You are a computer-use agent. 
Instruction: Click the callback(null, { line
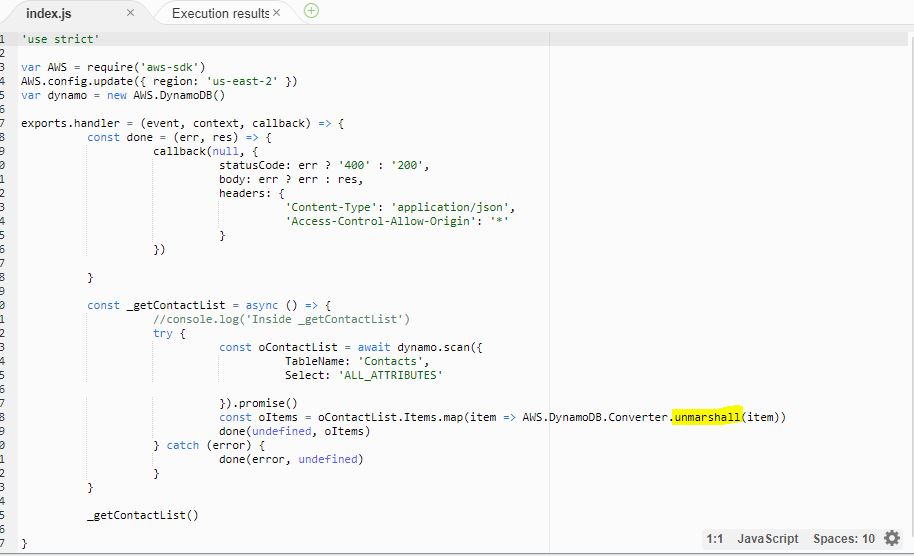pyautogui.click(x=206, y=151)
